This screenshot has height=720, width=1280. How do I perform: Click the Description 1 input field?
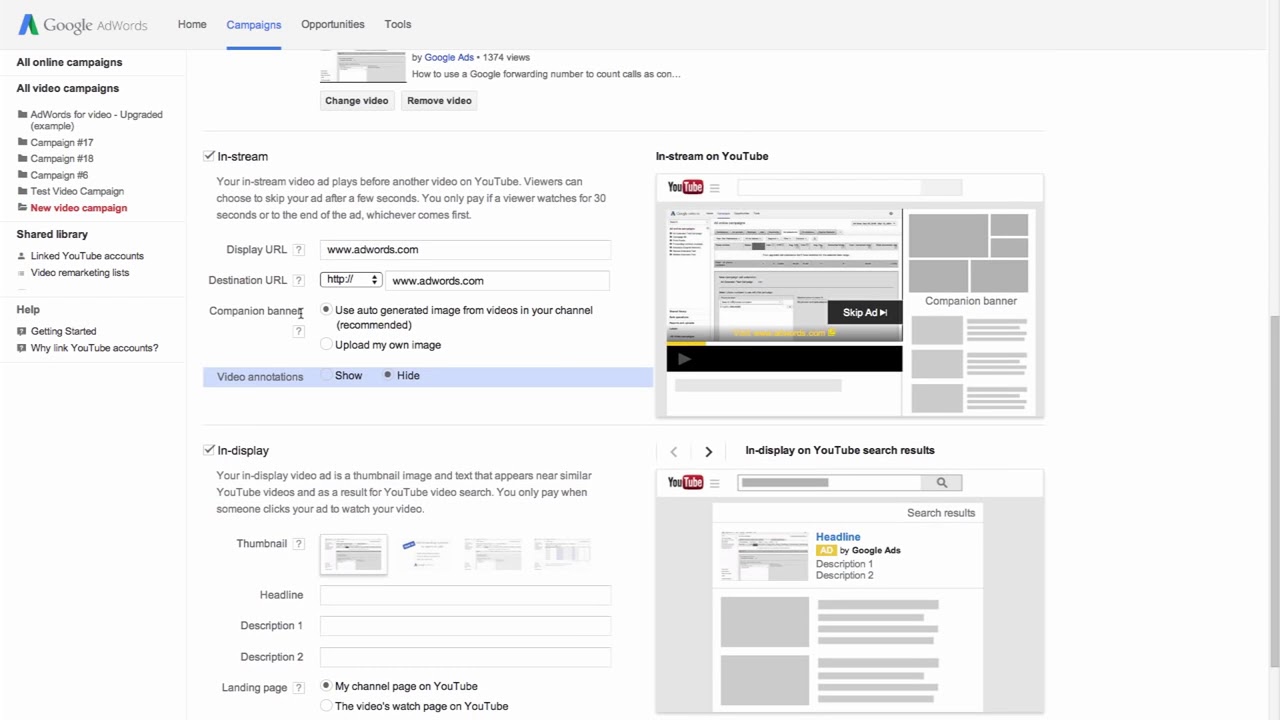465,626
